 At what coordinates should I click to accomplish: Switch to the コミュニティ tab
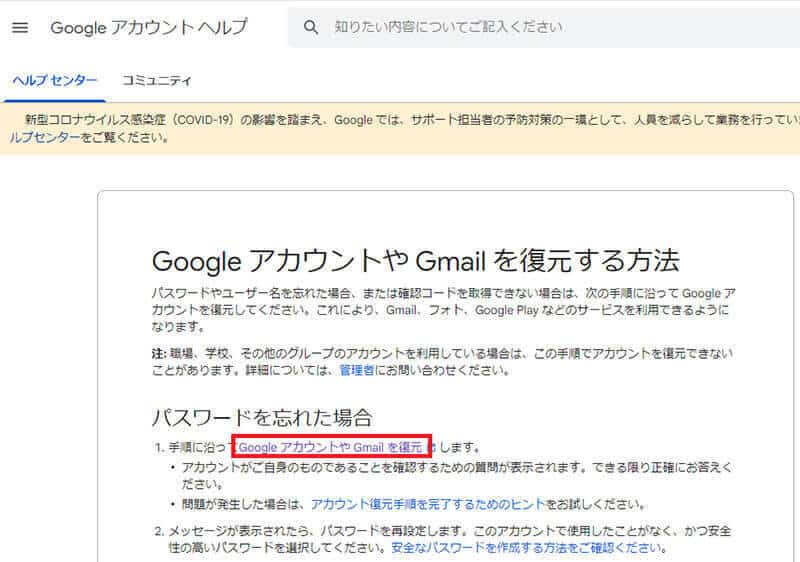tap(157, 80)
